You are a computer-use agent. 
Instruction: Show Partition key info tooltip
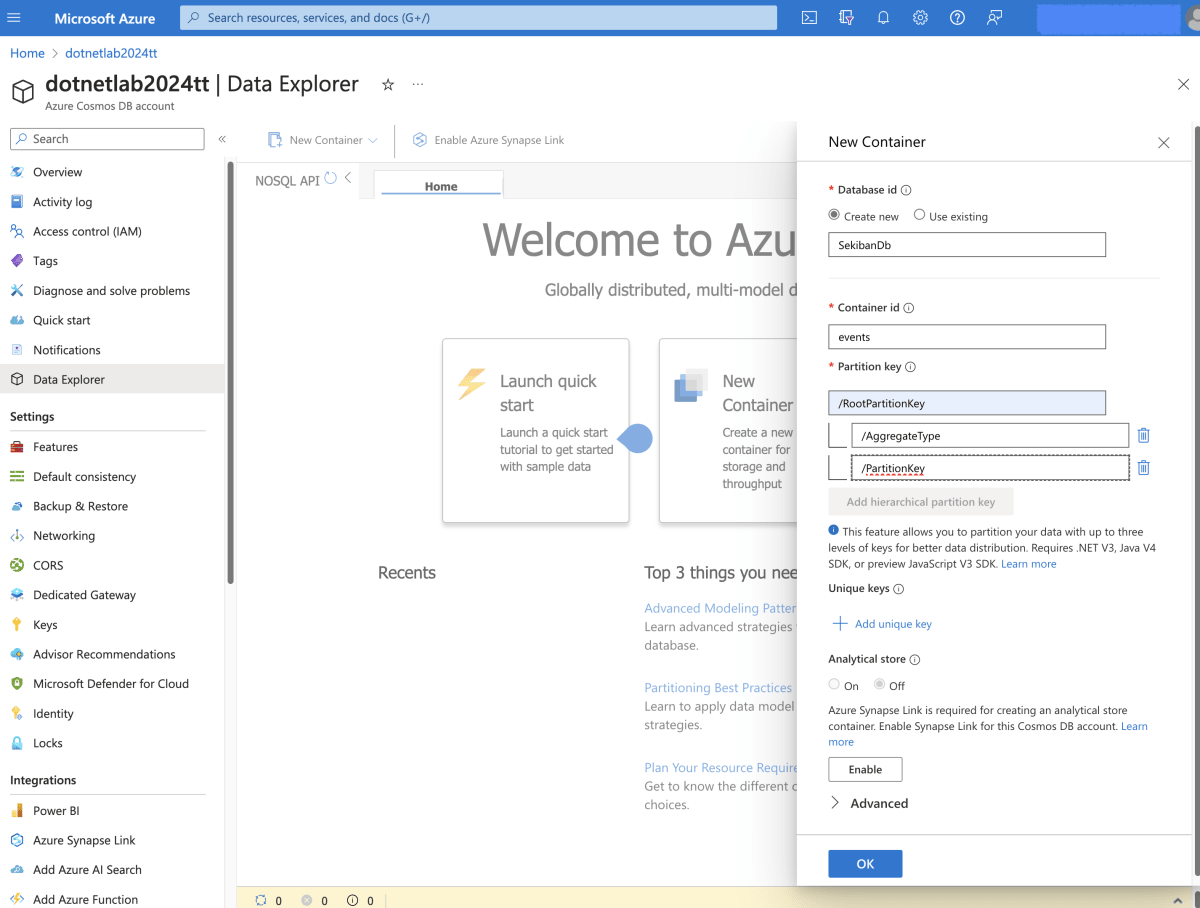[x=910, y=367]
